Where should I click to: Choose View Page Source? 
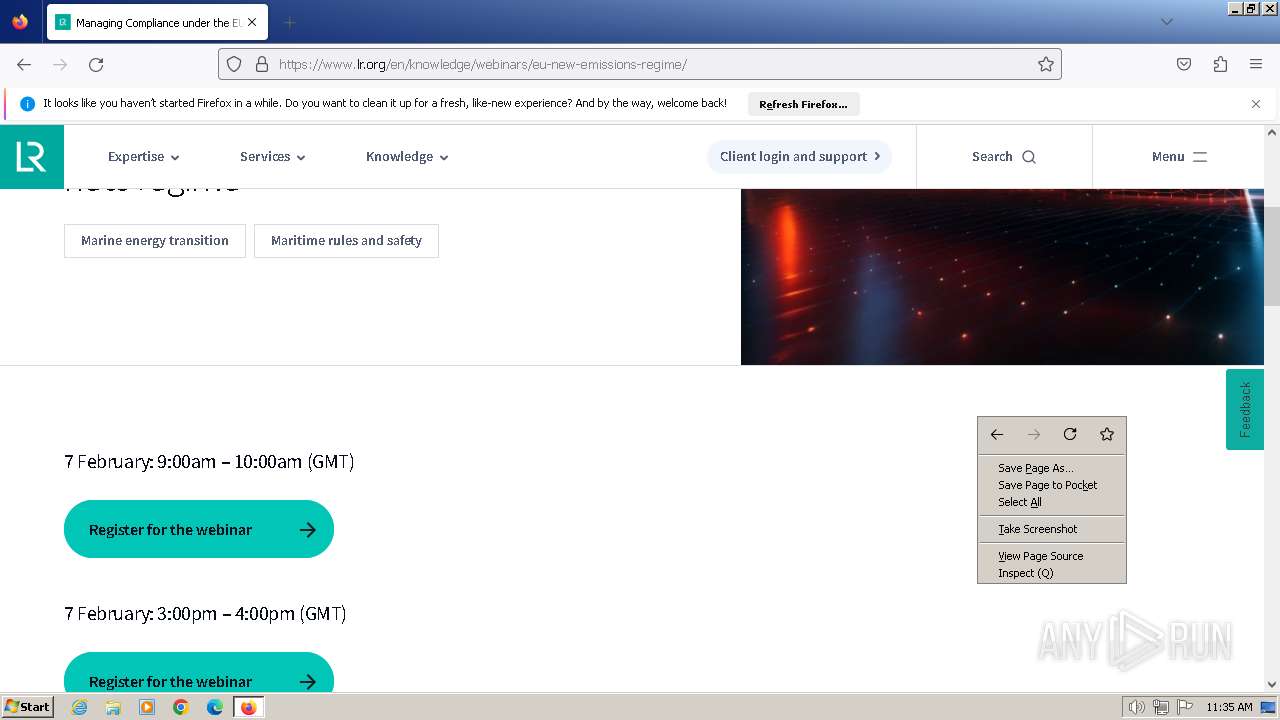point(1052,556)
